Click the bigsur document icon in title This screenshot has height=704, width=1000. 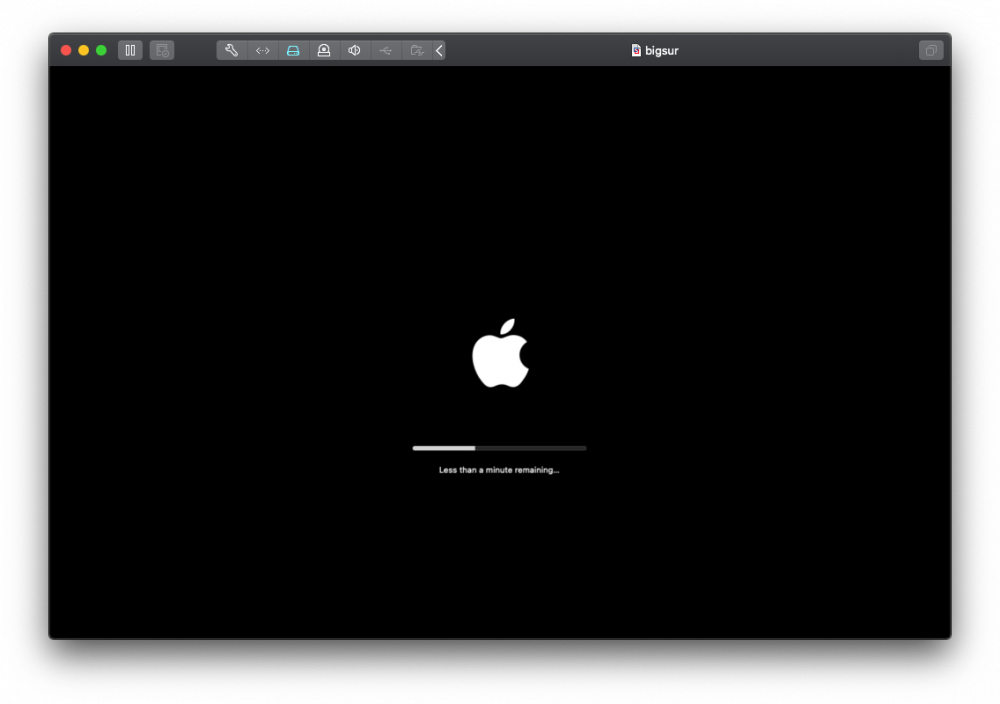636,50
